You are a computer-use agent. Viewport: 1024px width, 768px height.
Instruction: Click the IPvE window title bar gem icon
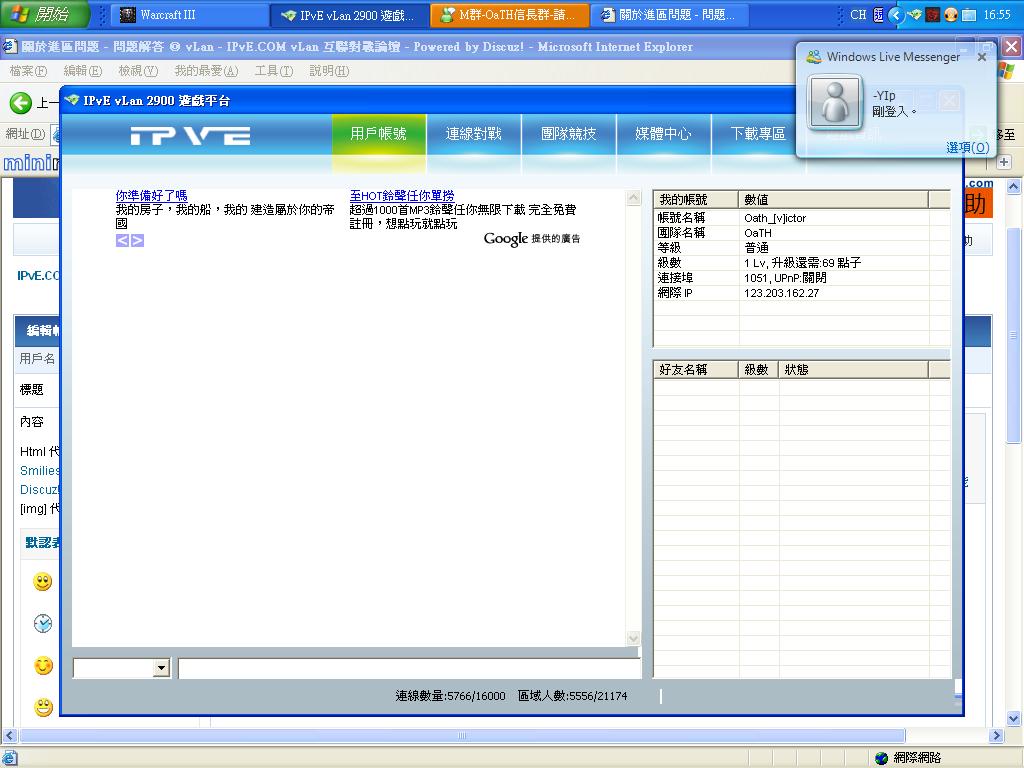[x=72, y=100]
